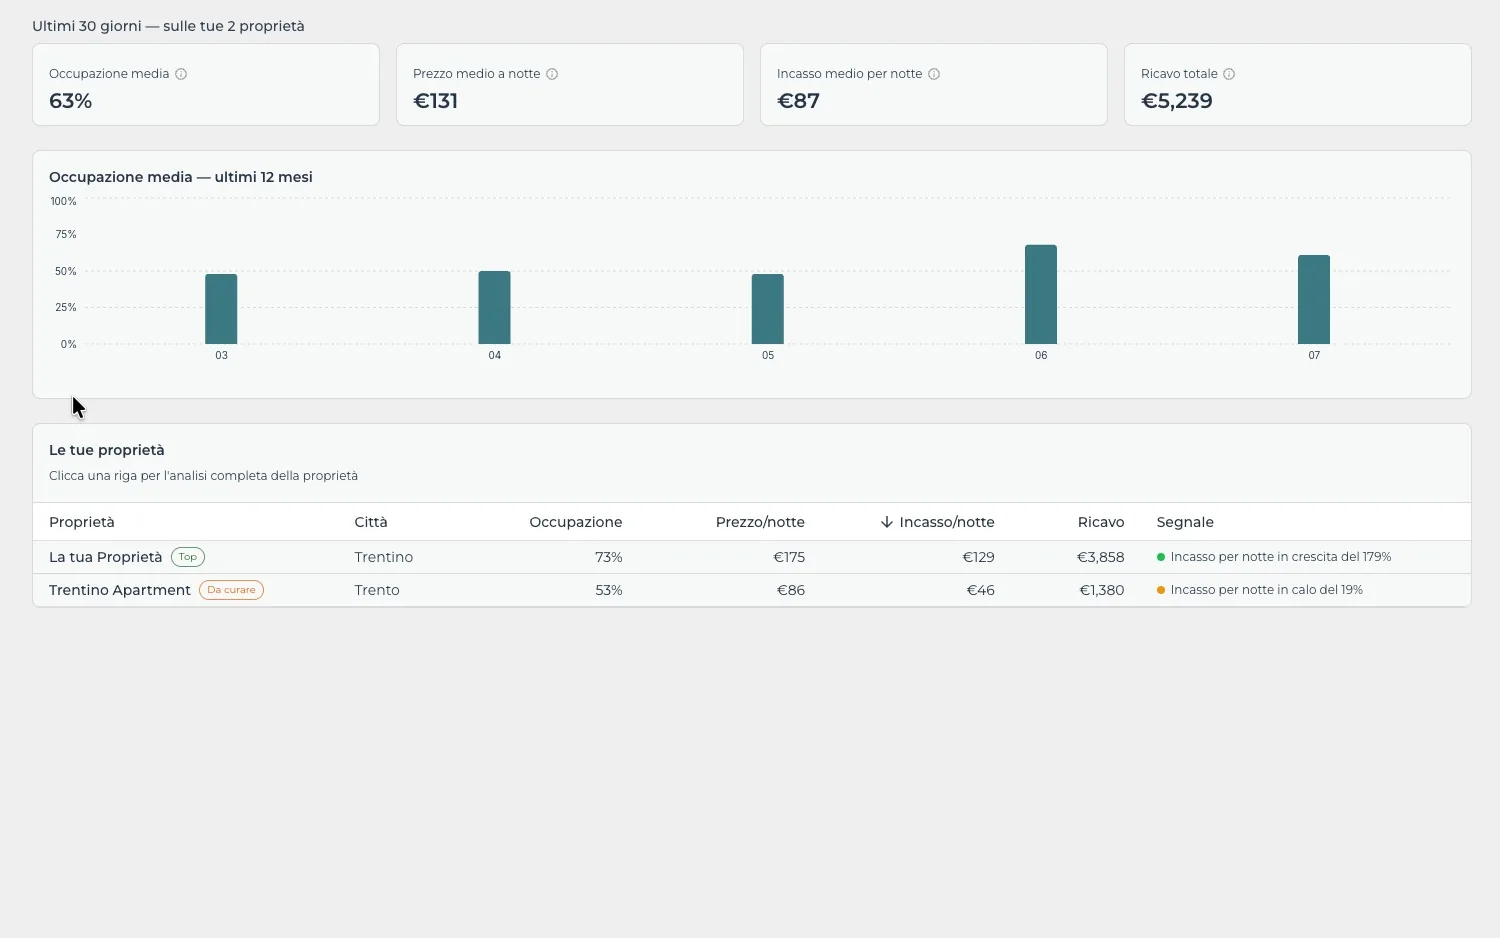The height and width of the screenshot is (938, 1500).
Task: Click green status dot for crescita del 179%
Action: 1161,557
